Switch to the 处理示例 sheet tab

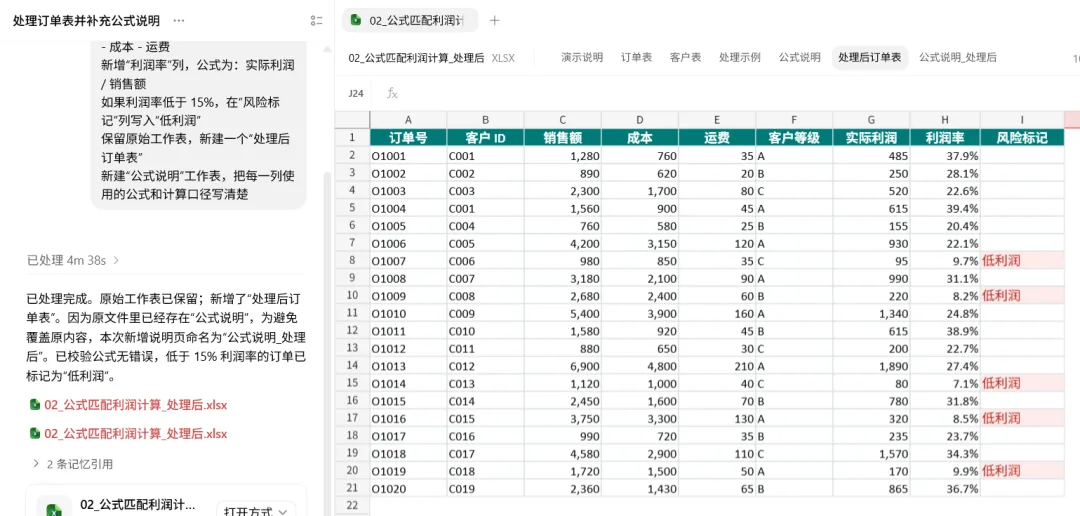coord(740,58)
